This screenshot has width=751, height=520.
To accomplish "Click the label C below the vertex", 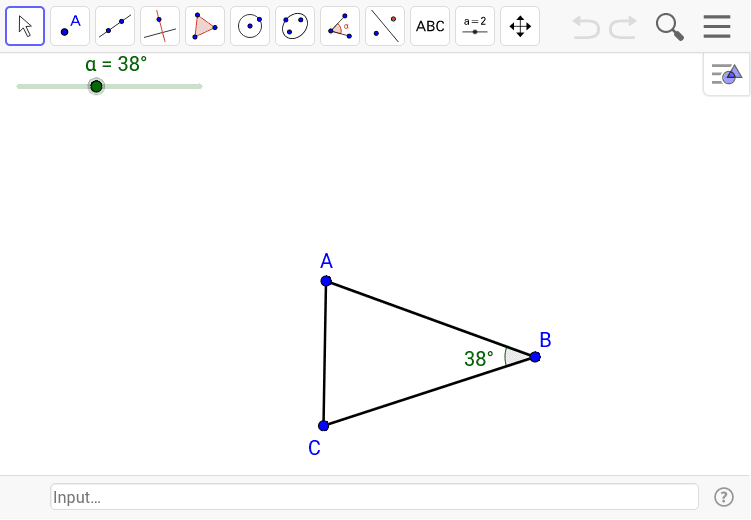I will tap(314, 448).
